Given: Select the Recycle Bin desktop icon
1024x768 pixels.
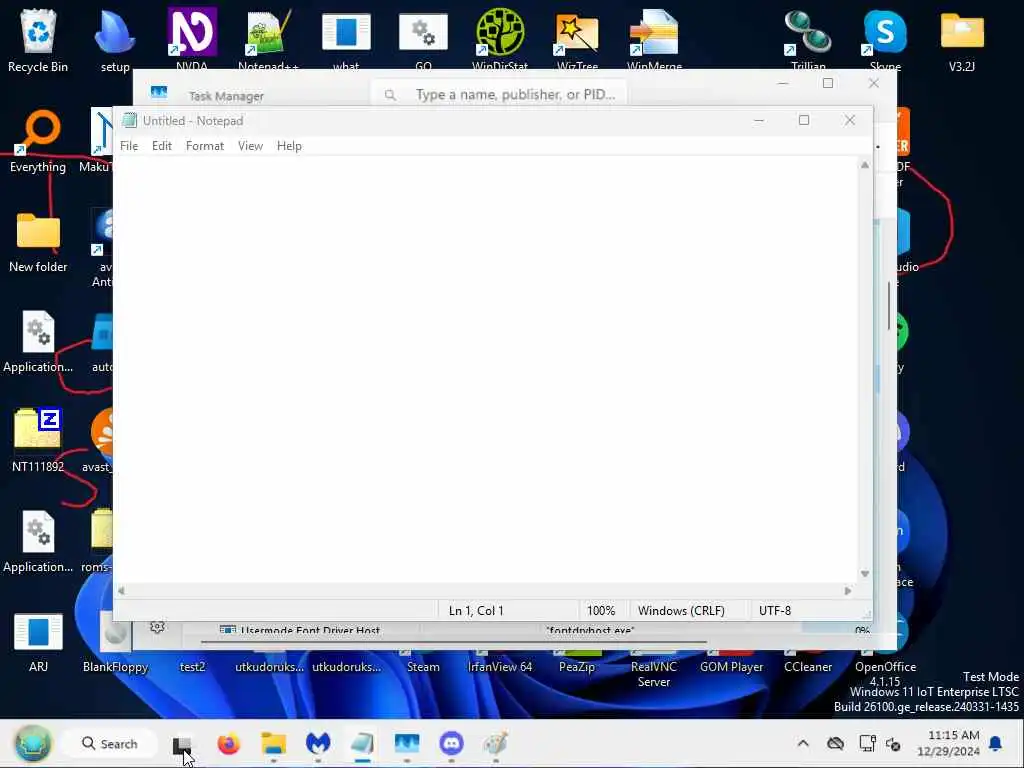Looking at the screenshot, I should click(x=38, y=40).
